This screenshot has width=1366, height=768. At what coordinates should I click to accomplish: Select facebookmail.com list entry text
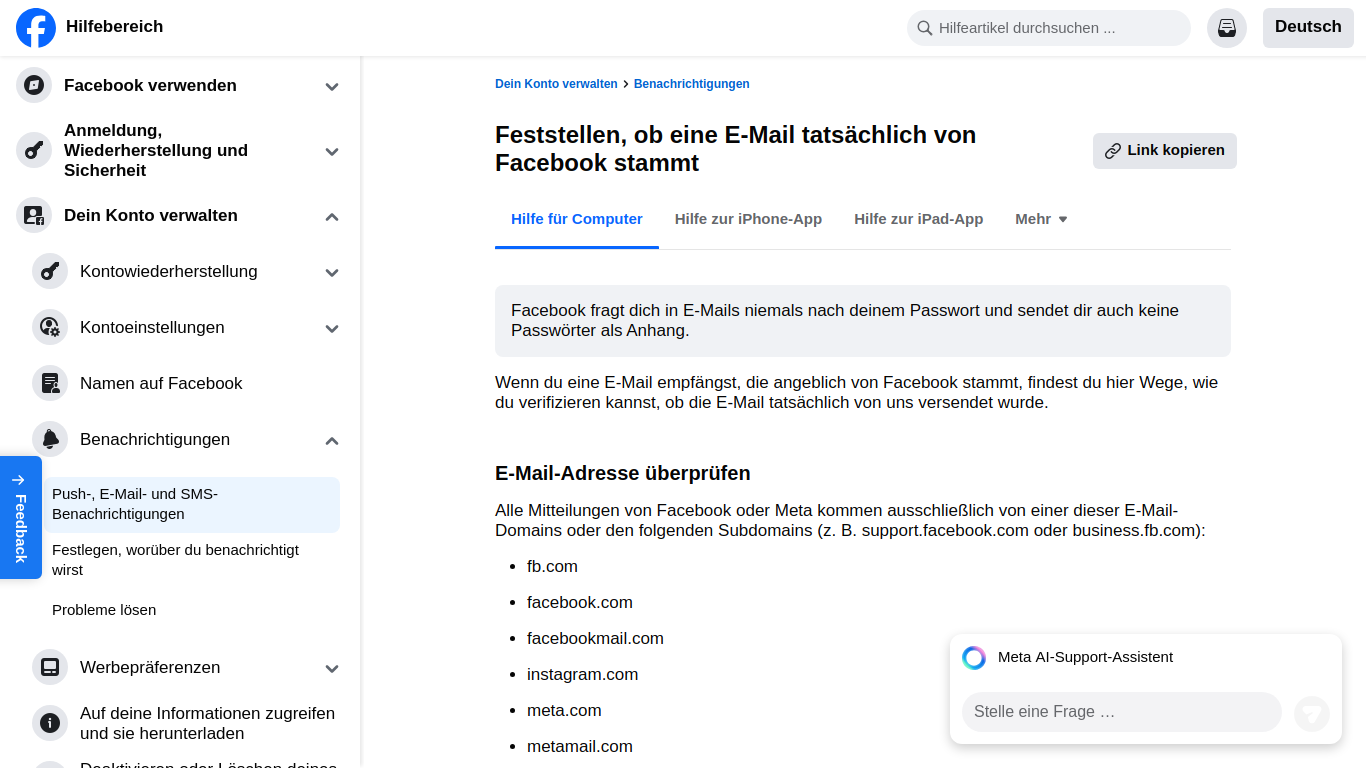pos(595,638)
